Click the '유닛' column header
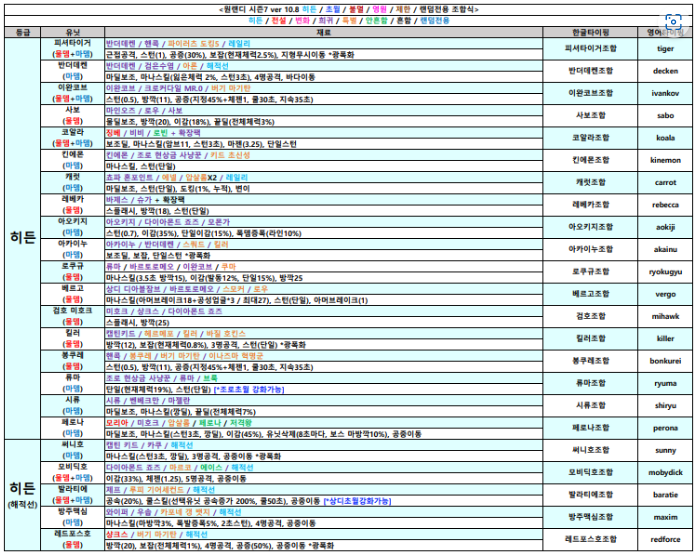 click(x=72, y=32)
